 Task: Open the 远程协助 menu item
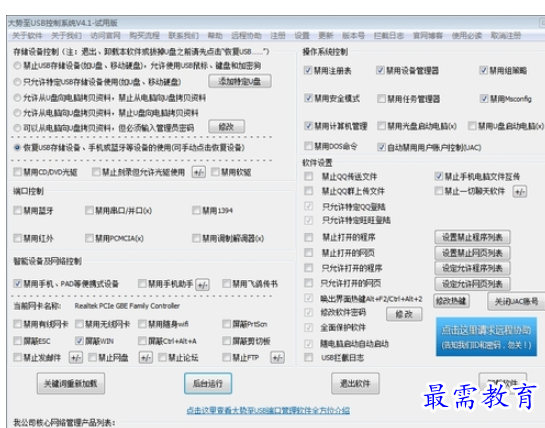[x=246, y=35]
